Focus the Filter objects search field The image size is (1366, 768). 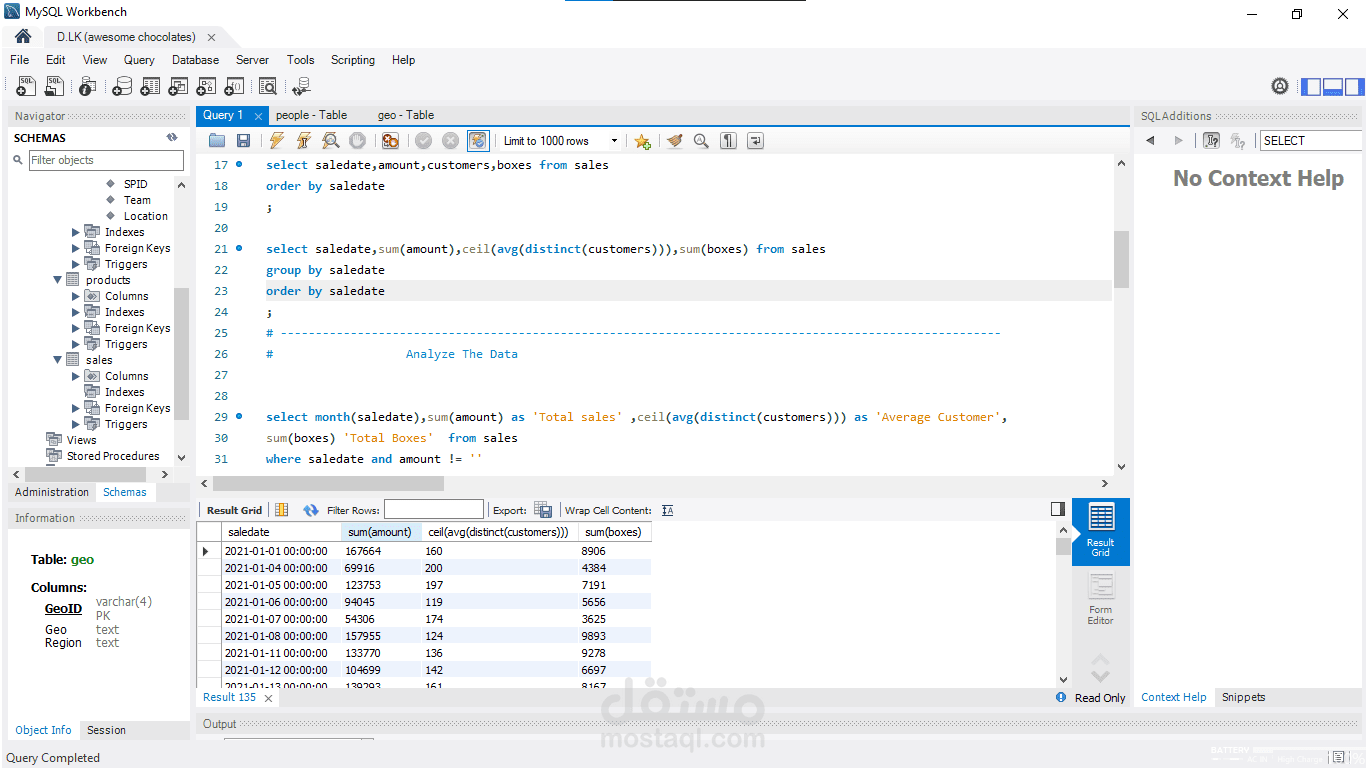(x=106, y=160)
